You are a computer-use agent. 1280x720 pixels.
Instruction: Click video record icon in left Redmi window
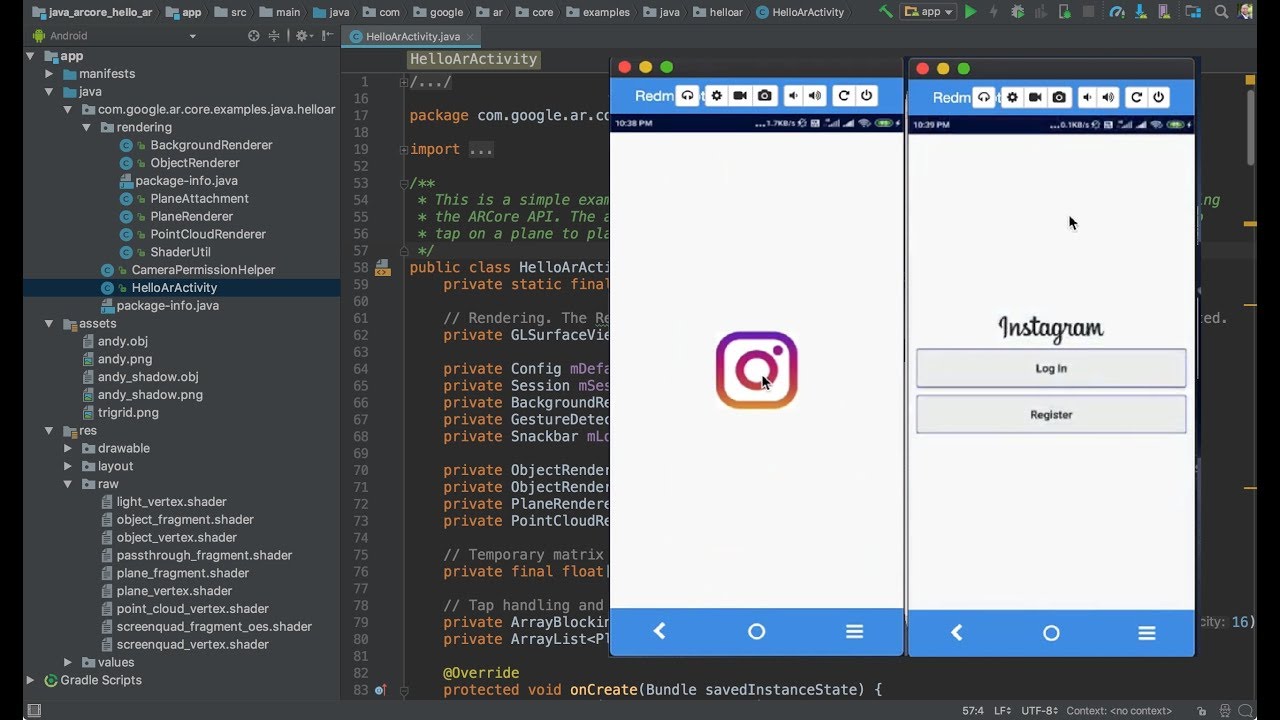[x=740, y=96]
